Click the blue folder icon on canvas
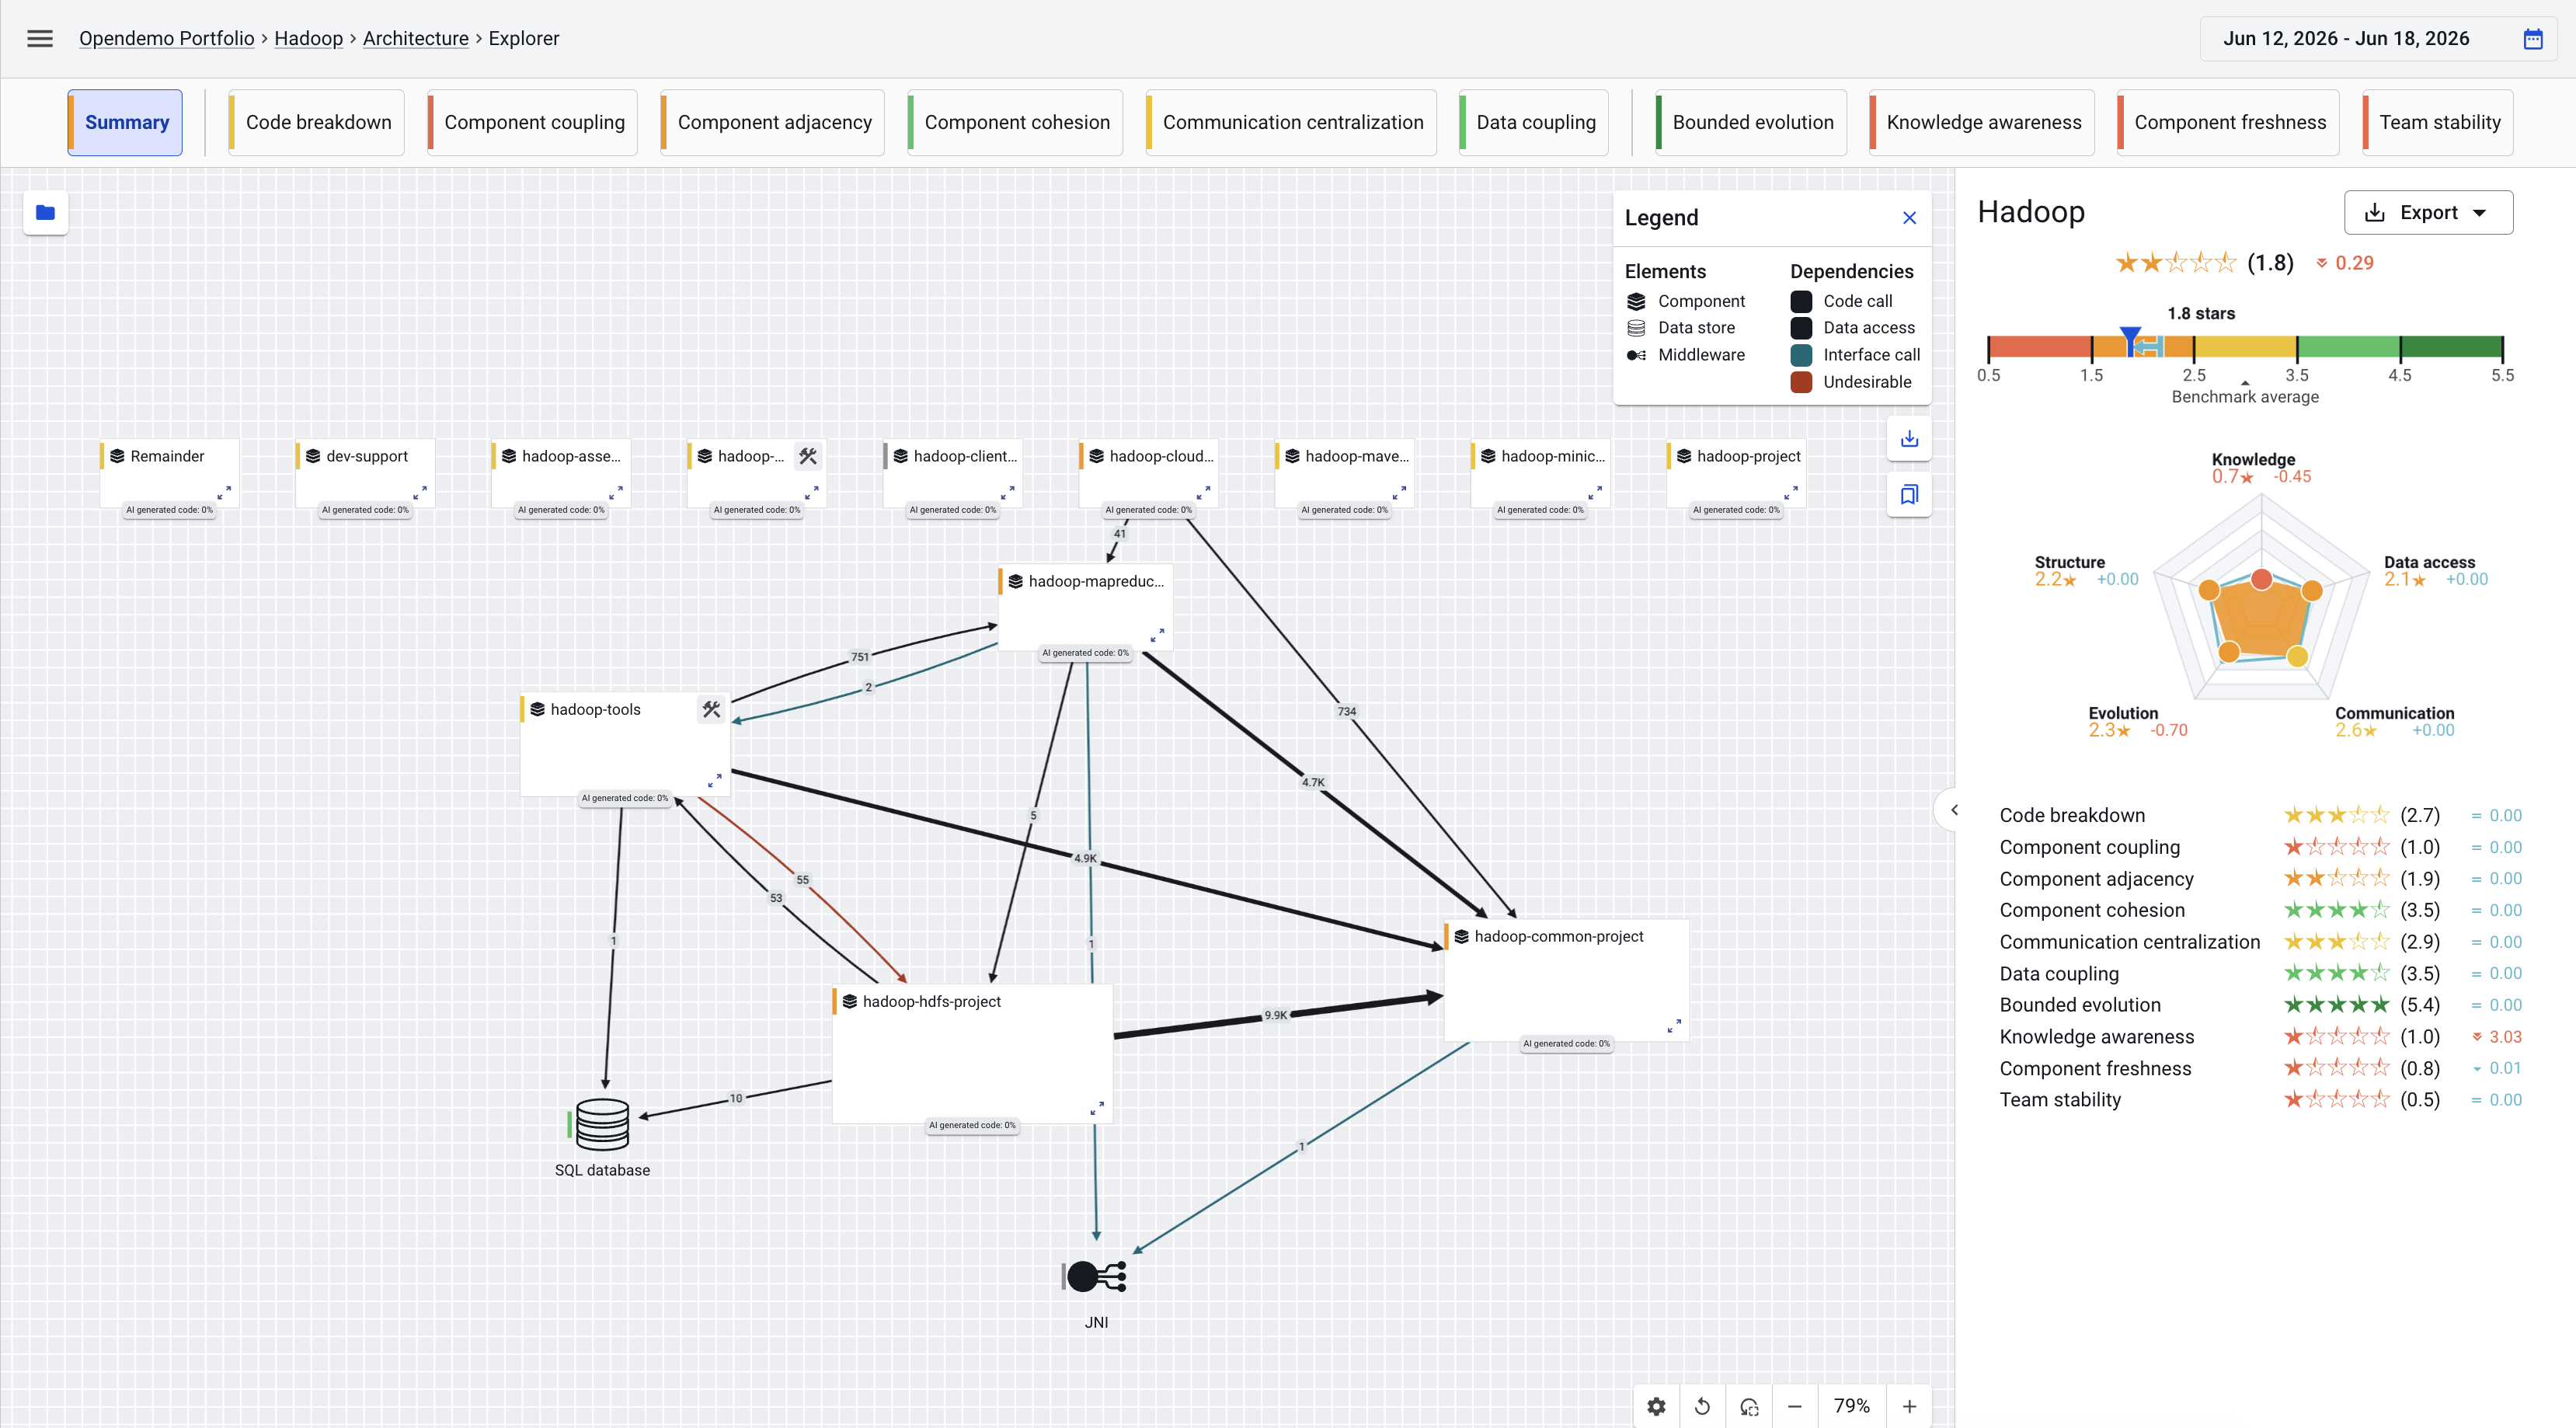This screenshot has height=1428, width=2576. pyautogui.click(x=45, y=212)
